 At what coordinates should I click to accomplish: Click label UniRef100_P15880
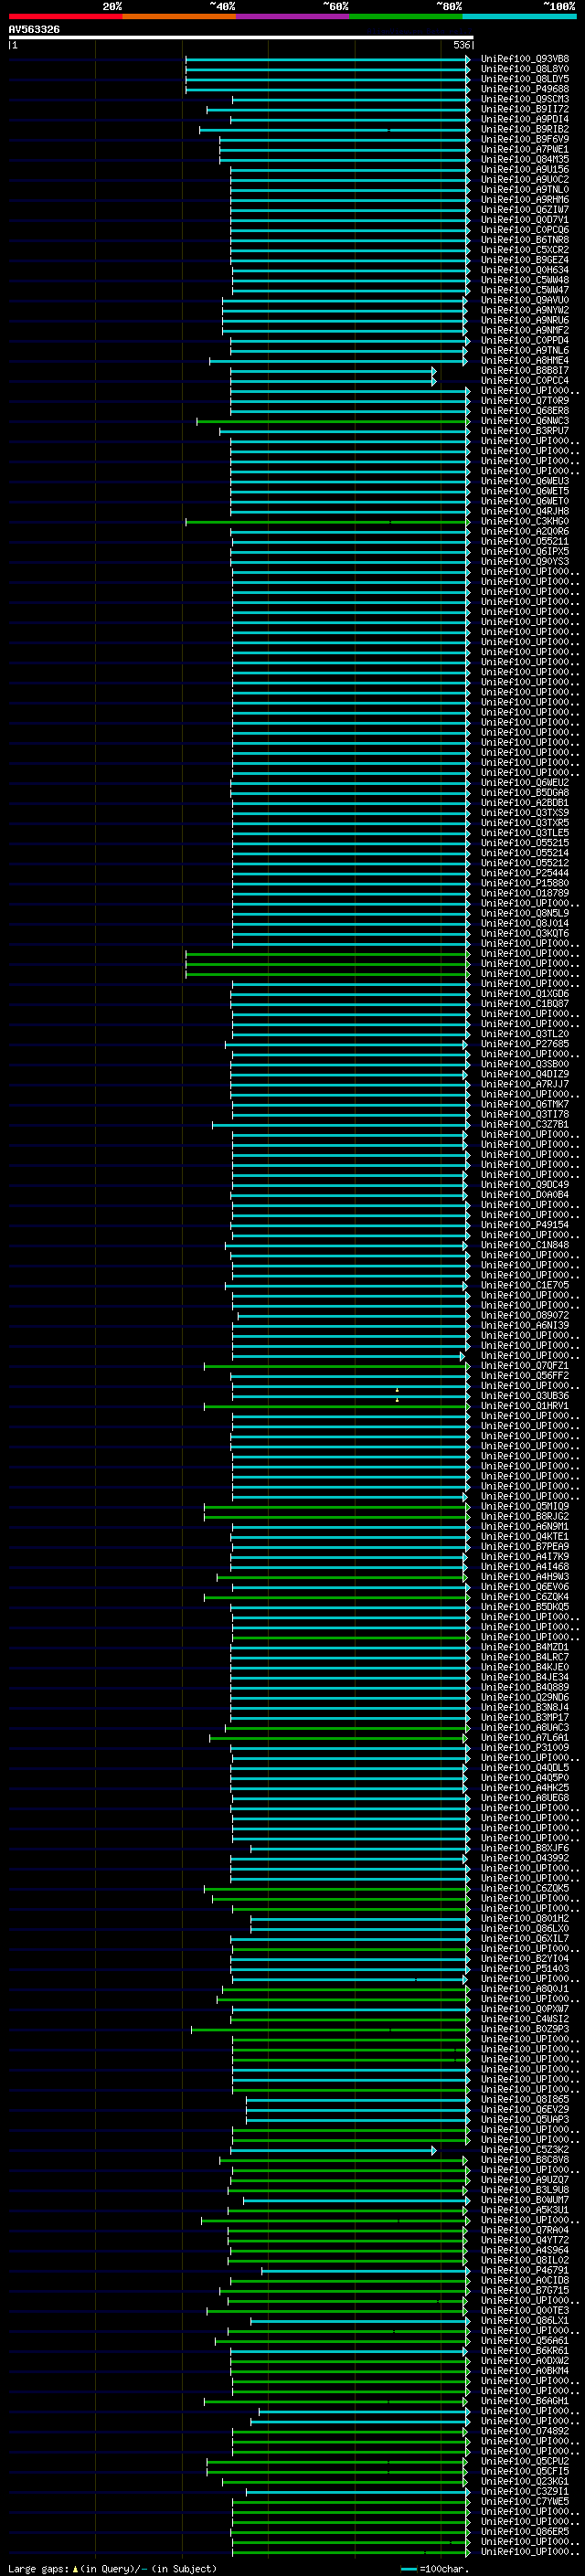524,883
